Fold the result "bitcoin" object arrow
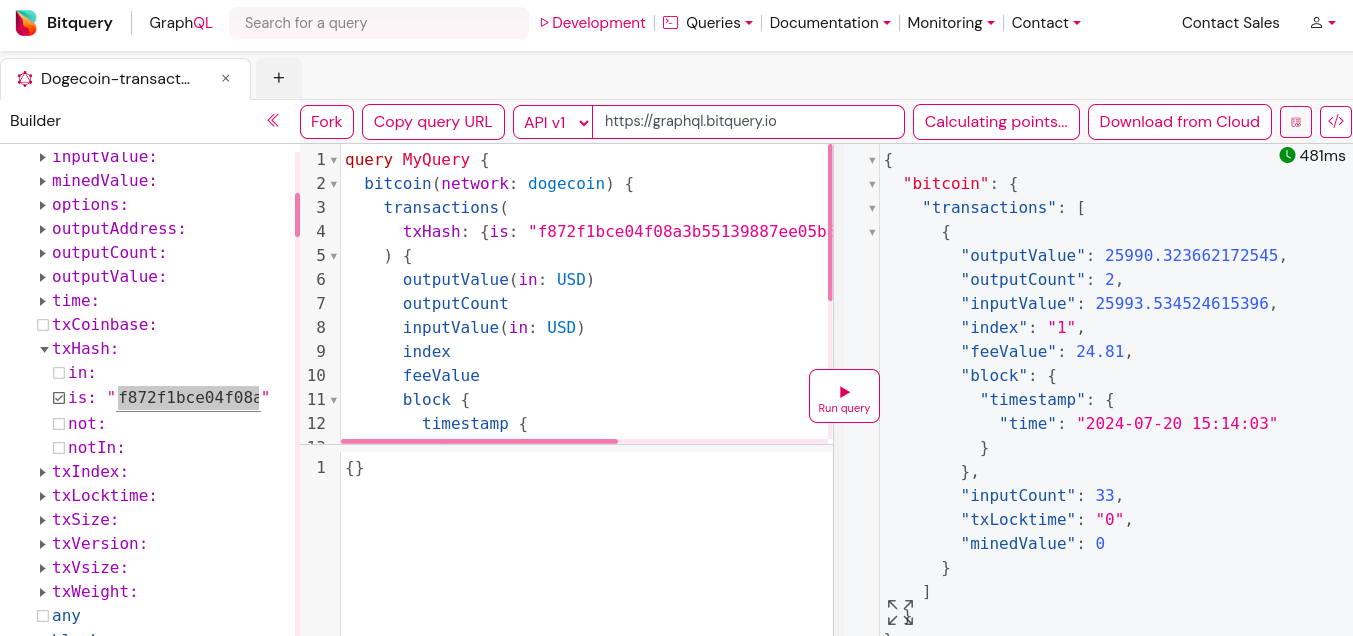This screenshot has width=1353, height=636. point(872,184)
